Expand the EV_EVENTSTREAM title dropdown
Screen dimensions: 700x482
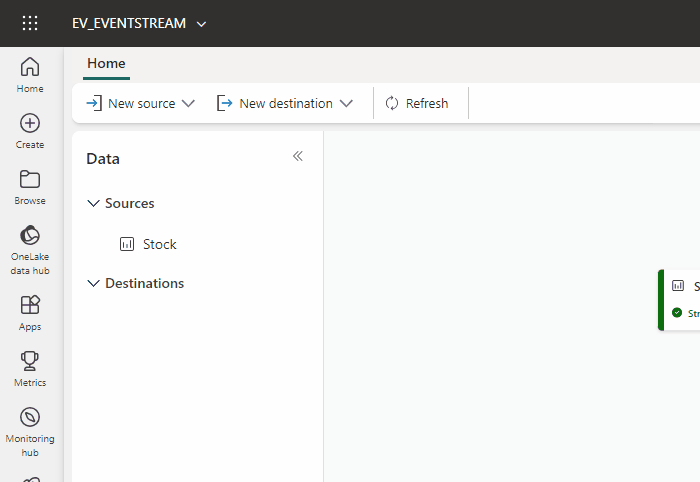(202, 23)
